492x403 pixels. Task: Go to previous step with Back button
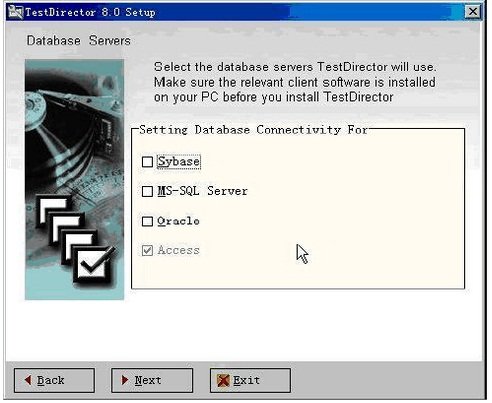click(x=54, y=380)
